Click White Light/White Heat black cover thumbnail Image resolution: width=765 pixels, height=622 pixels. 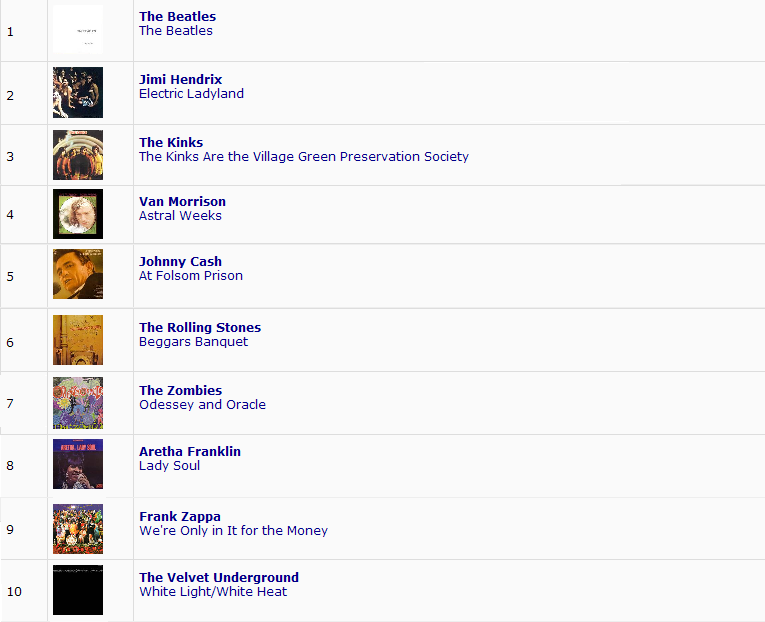click(78, 590)
